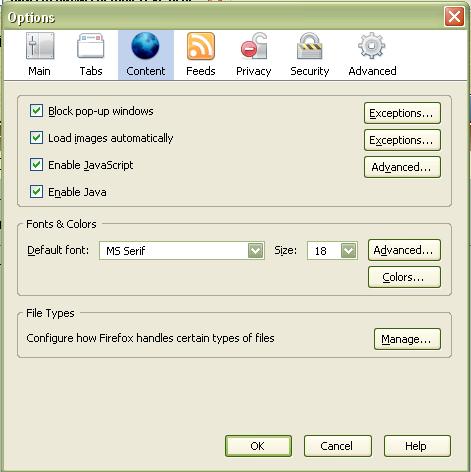The width and height of the screenshot is (471, 472).
Task: Open the Main preferences panel icon
Action: click(40, 46)
